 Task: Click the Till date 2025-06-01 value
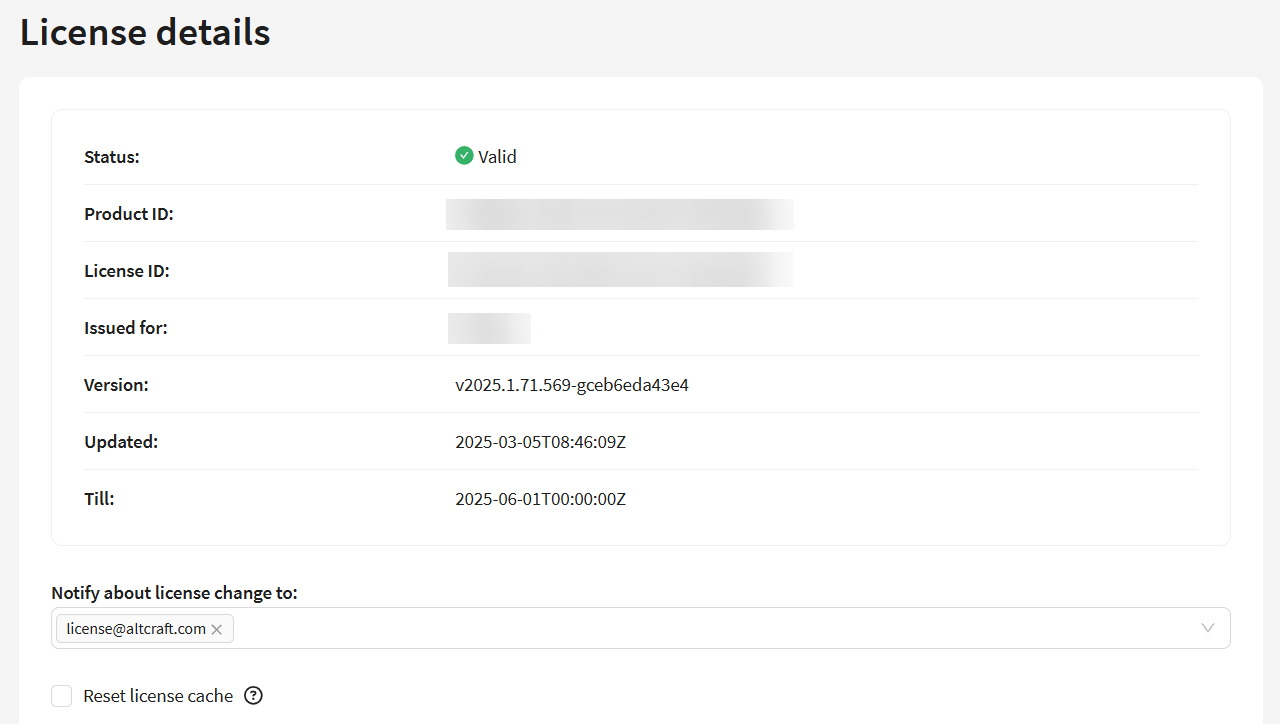click(540, 499)
